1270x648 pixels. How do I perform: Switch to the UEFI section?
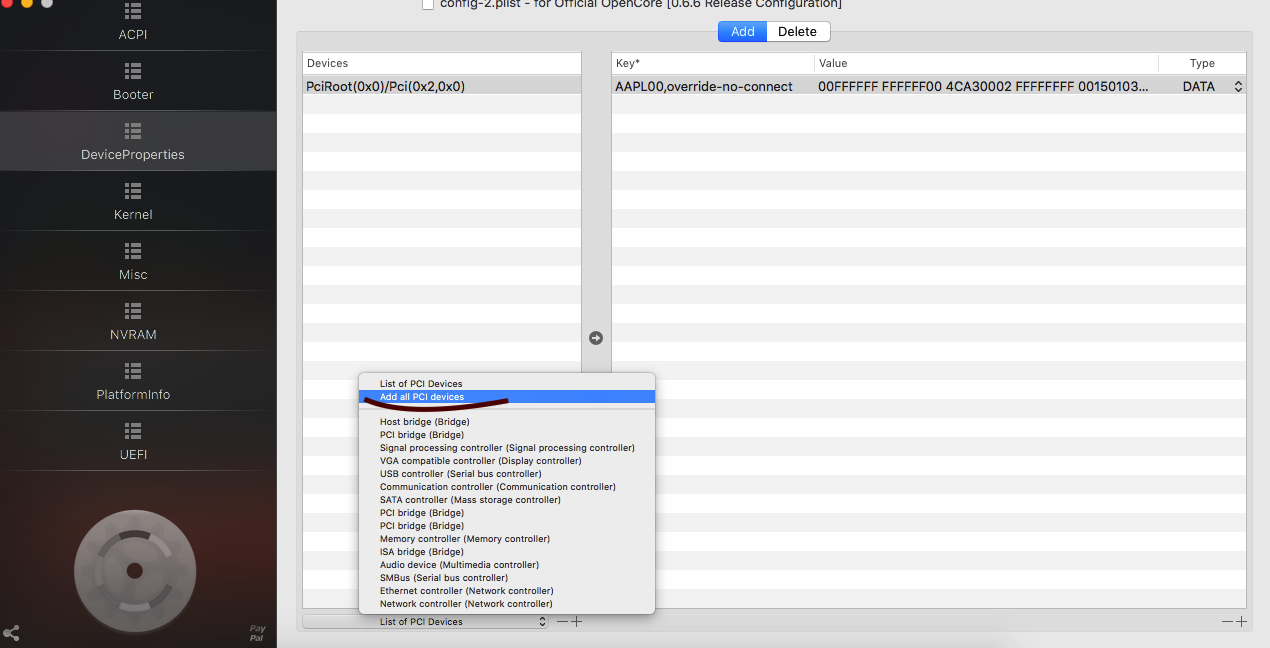point(133,442)
